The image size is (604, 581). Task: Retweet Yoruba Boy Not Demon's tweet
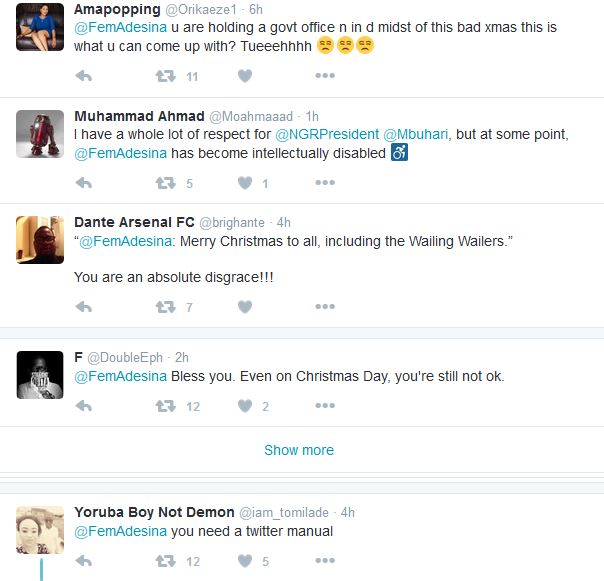point(165,561)
